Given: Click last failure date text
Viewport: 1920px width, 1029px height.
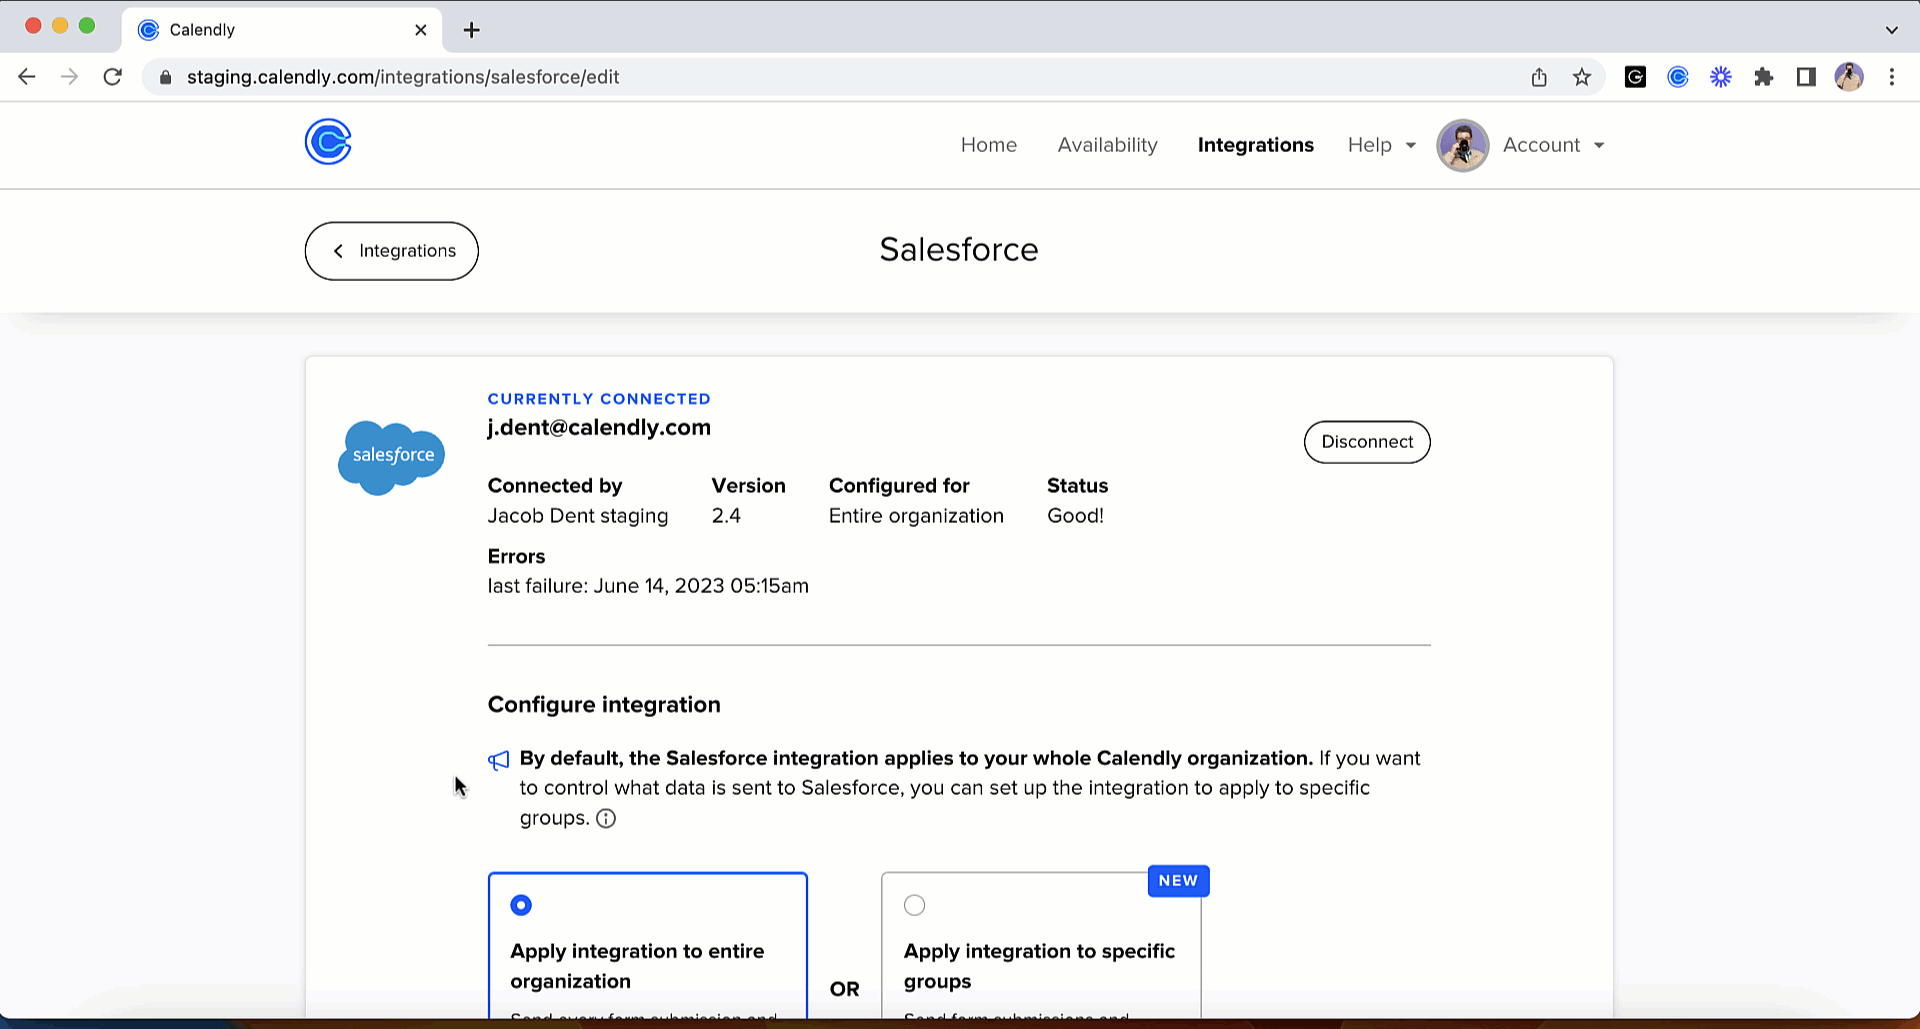Looking at the screenshot, I should pyautogui.click(x=648, y=586).
